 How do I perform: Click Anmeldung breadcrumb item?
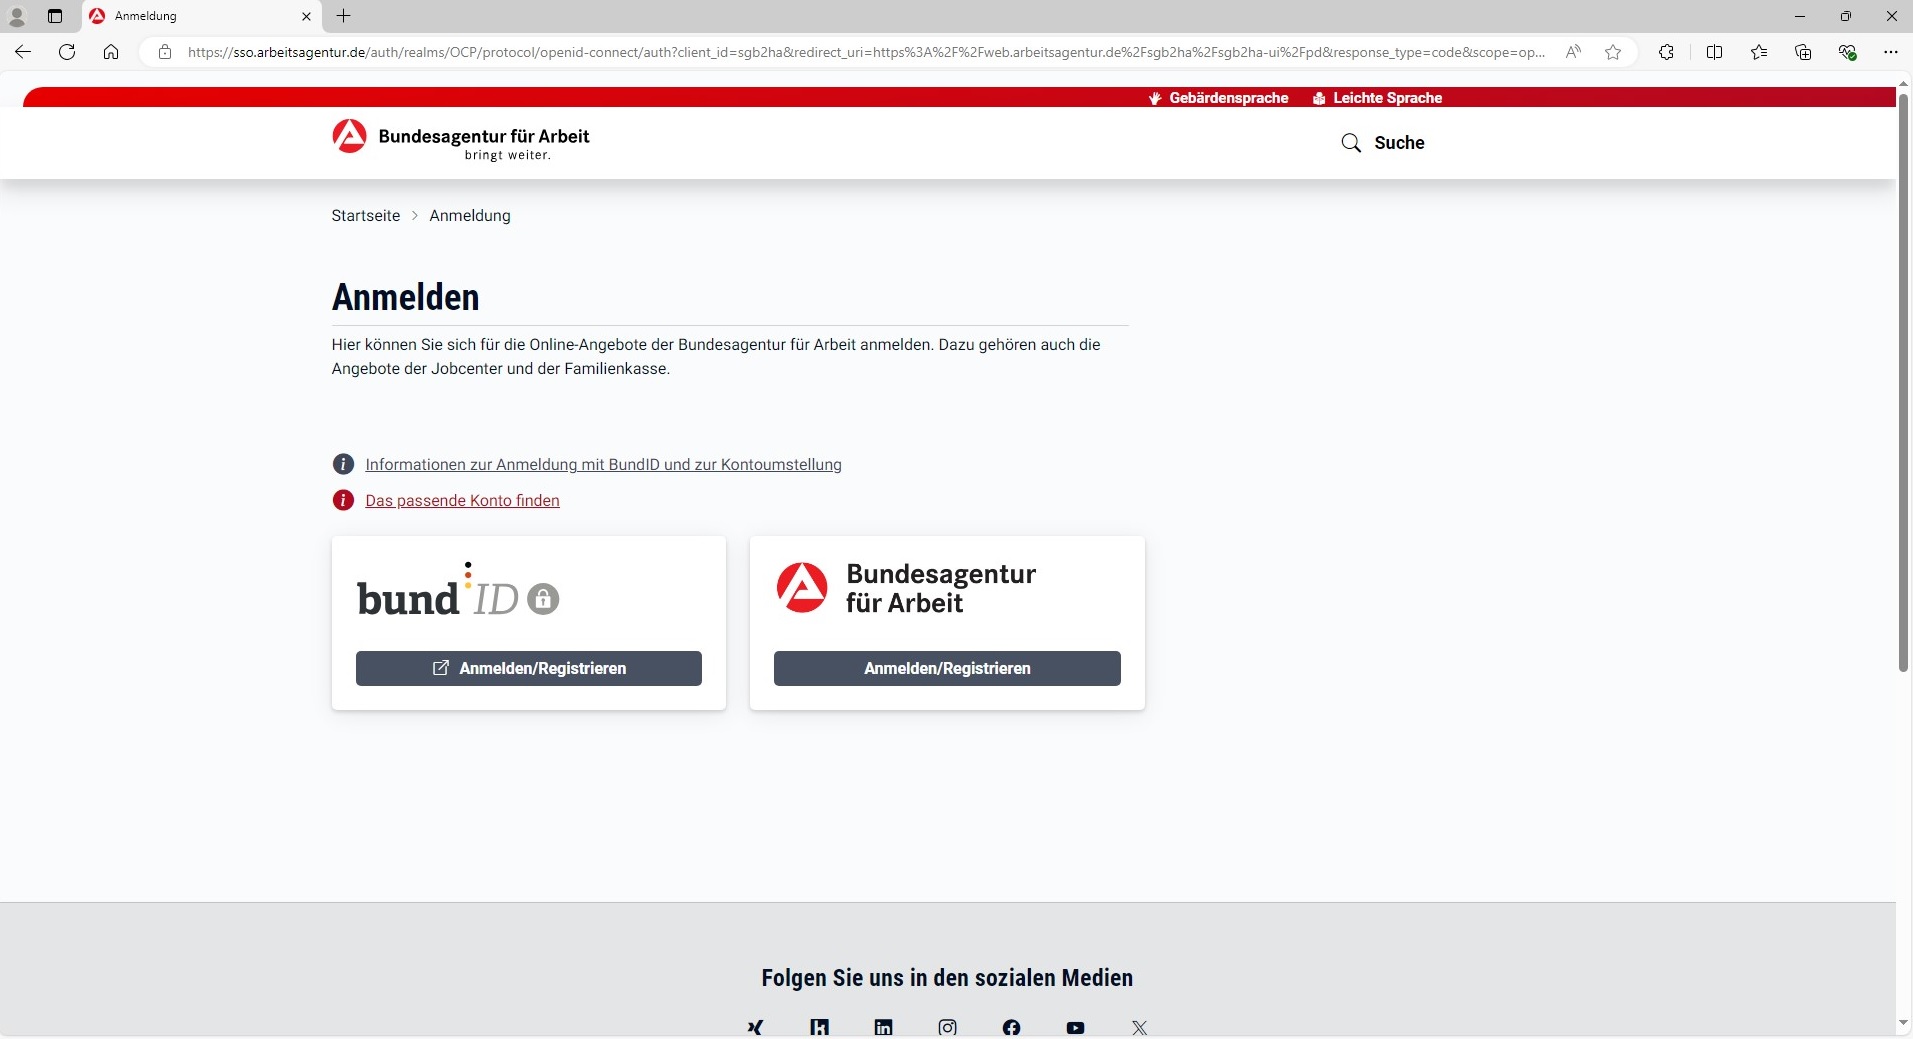tap(470, 216)
